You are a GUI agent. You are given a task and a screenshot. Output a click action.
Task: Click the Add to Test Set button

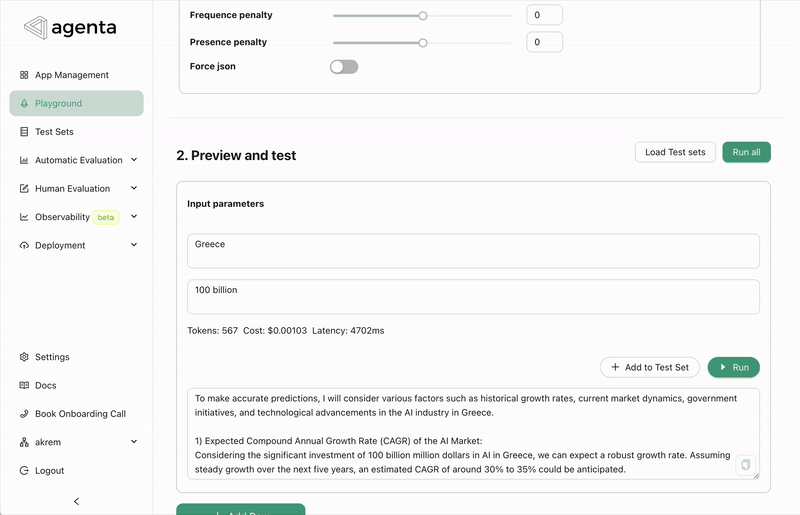[x=650, y=367]
